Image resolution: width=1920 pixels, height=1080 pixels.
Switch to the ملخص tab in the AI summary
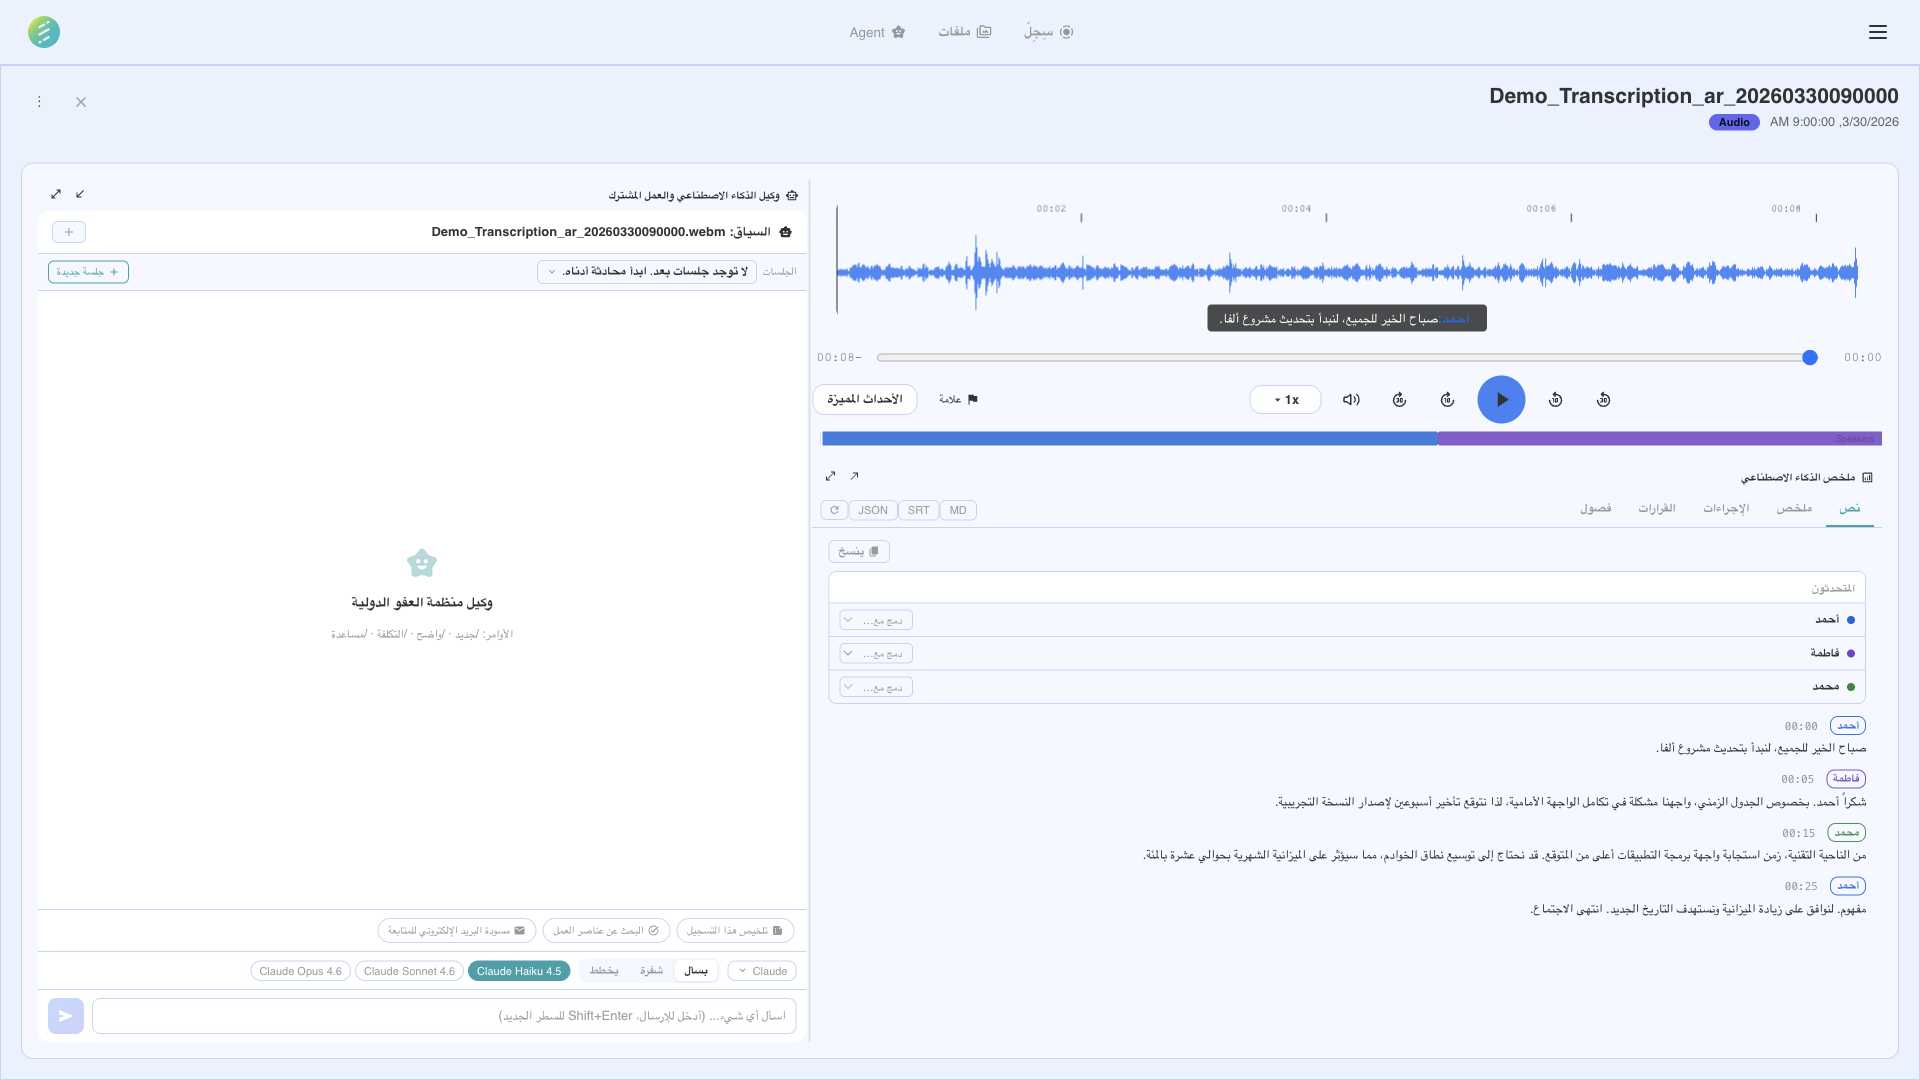(1796, 508)
